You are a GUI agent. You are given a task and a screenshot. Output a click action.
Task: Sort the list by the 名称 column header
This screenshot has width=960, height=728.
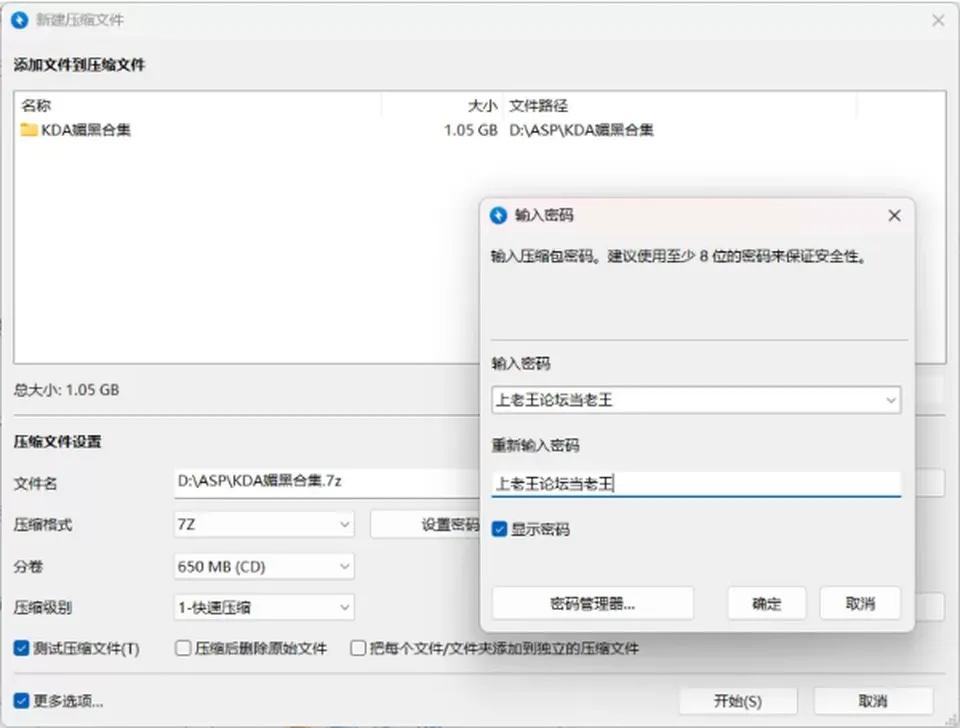[36, 106]
